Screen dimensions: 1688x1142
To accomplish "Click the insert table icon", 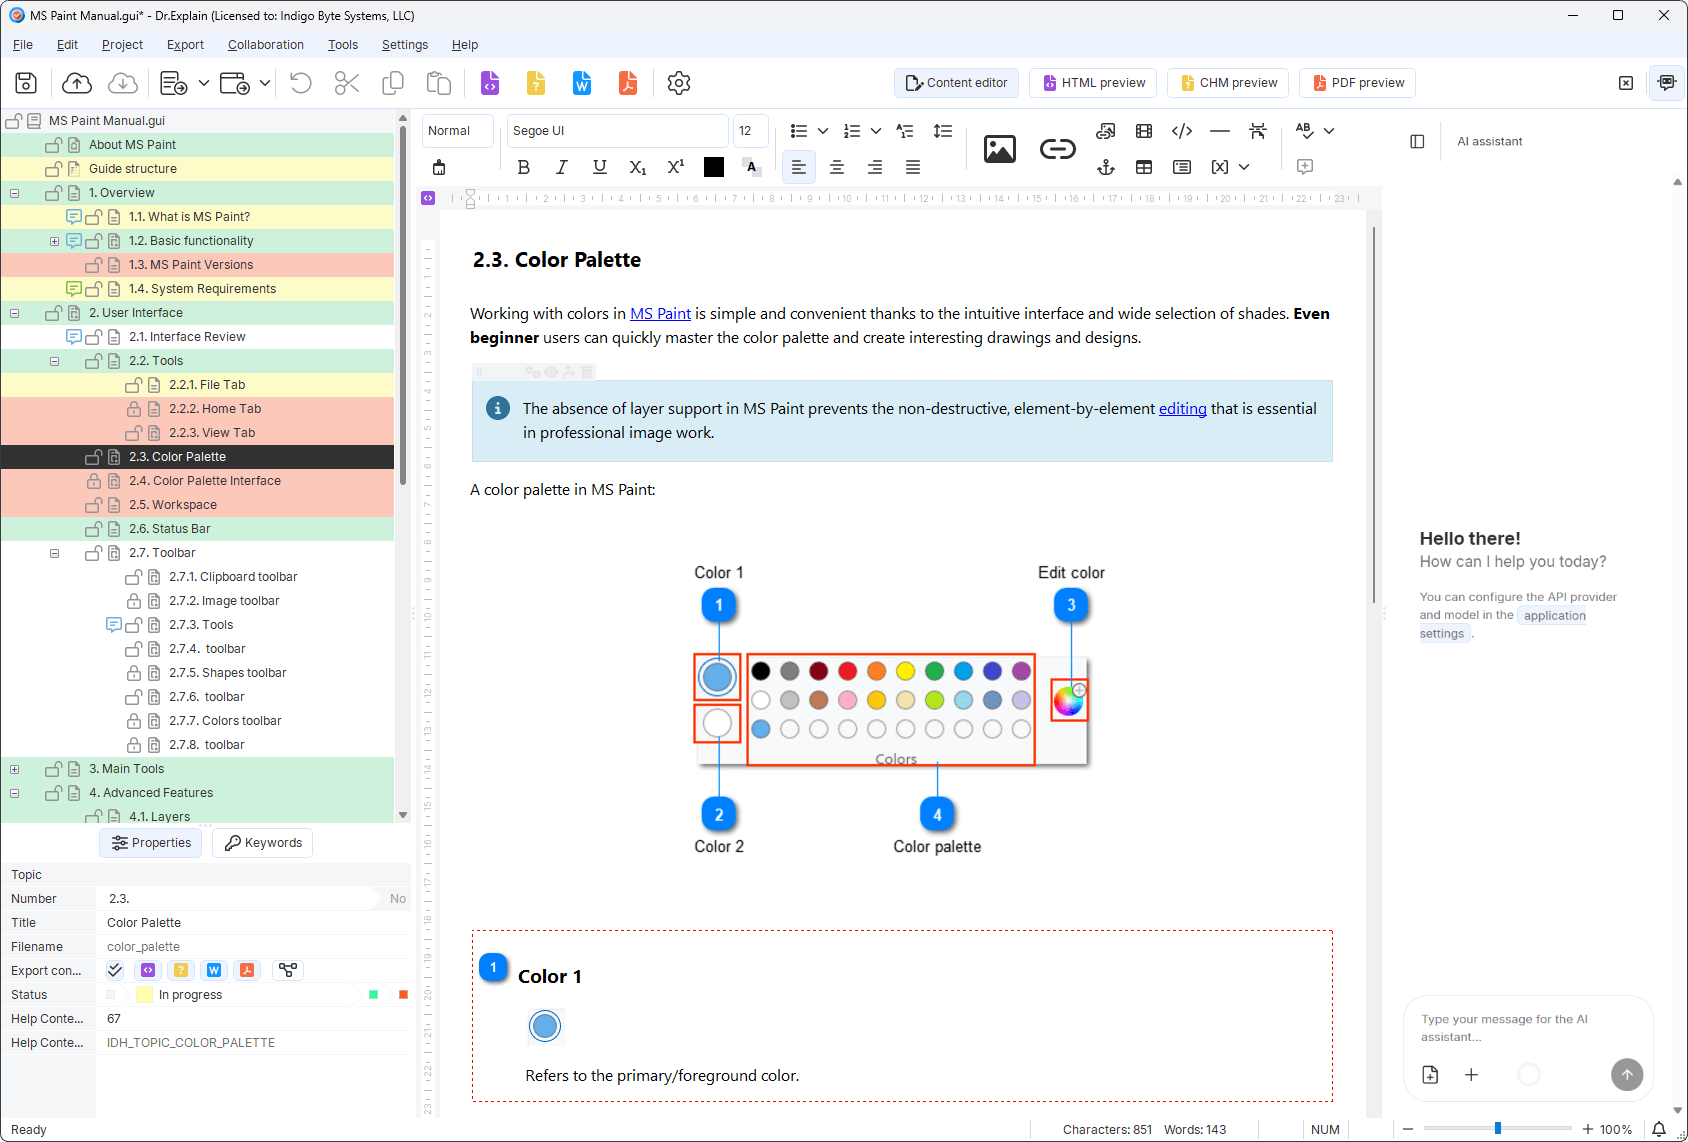I will 1144,167.
